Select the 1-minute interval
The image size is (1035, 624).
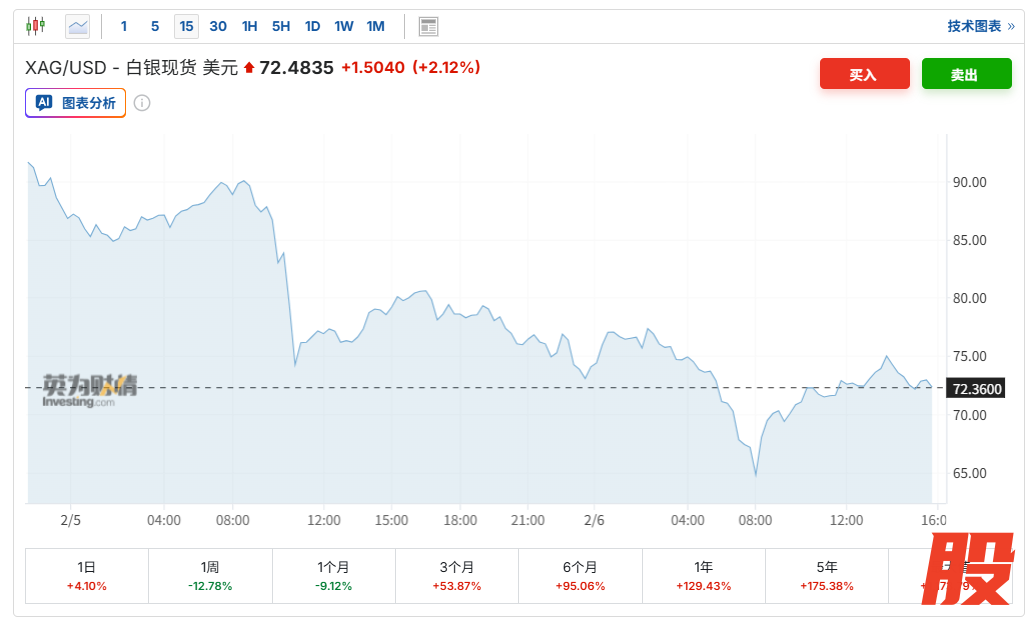point(124,26)
